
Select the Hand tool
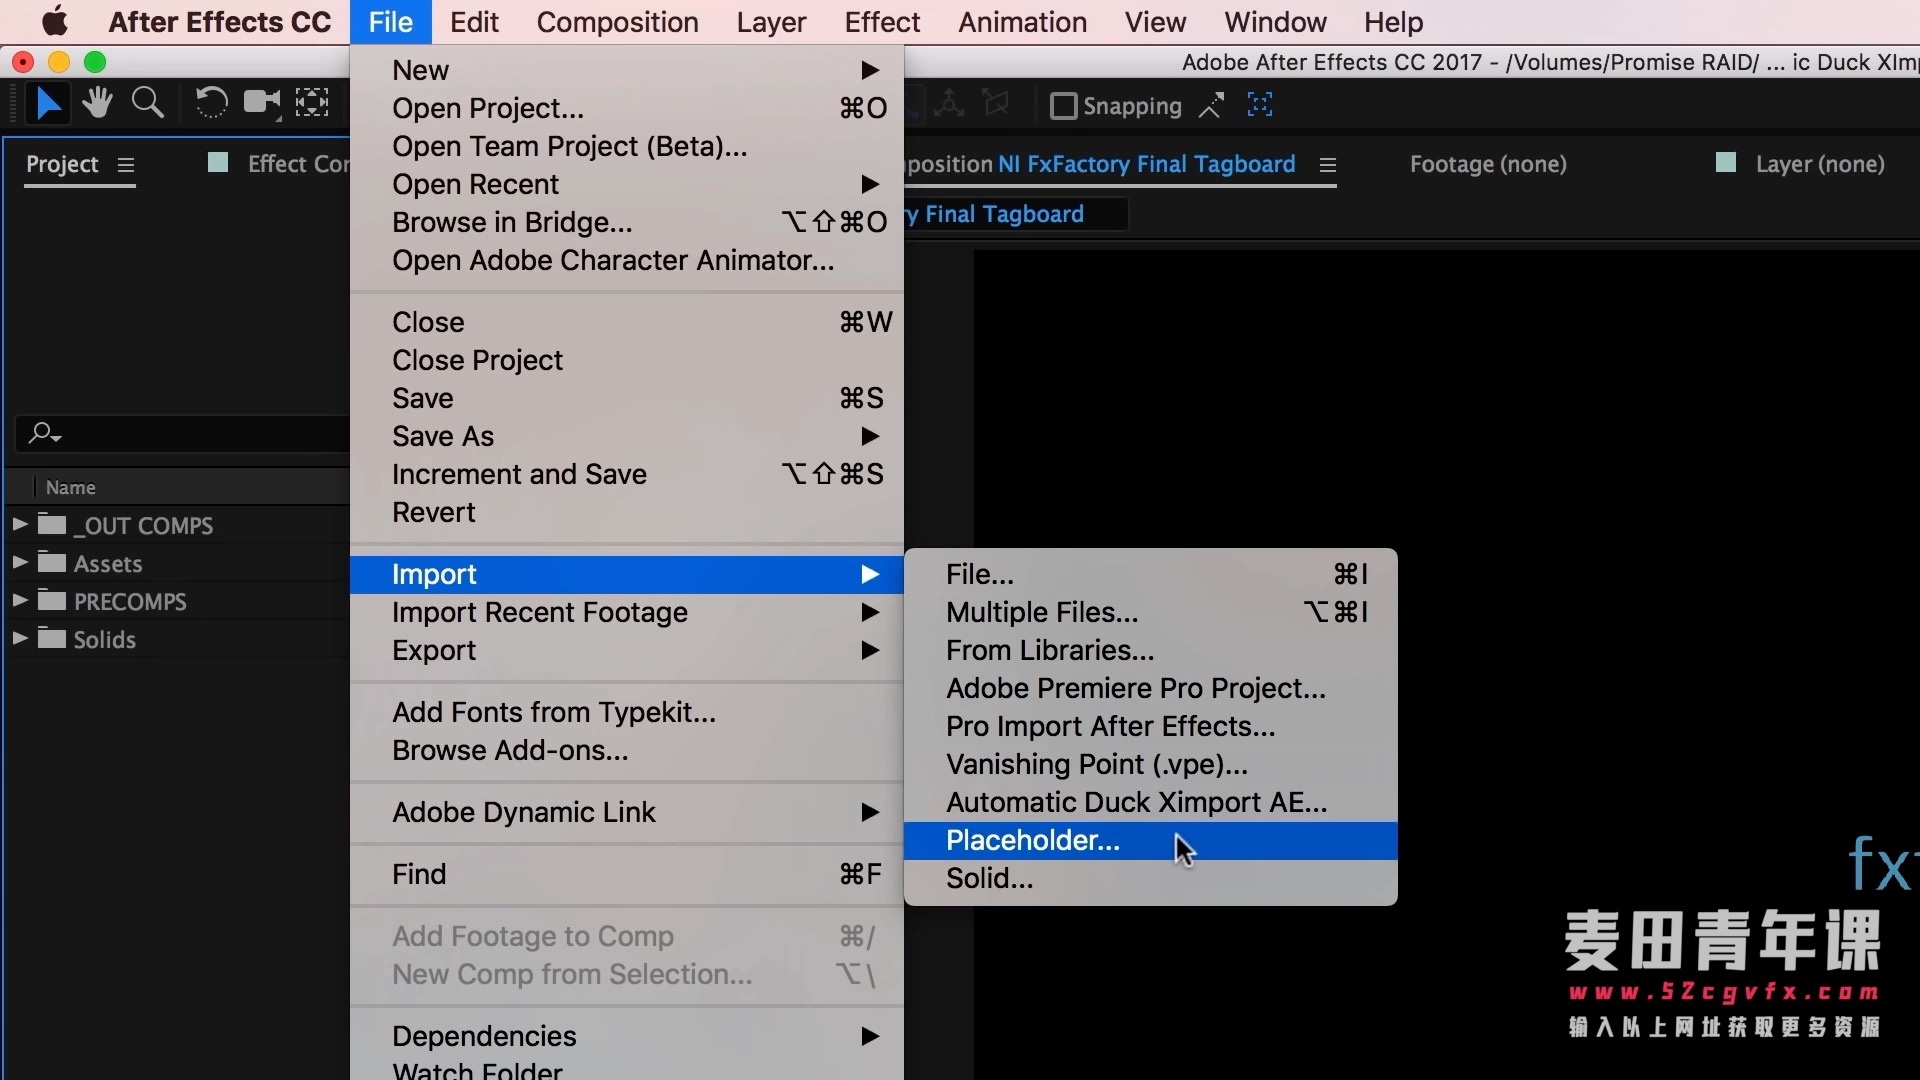click(97, 103)
